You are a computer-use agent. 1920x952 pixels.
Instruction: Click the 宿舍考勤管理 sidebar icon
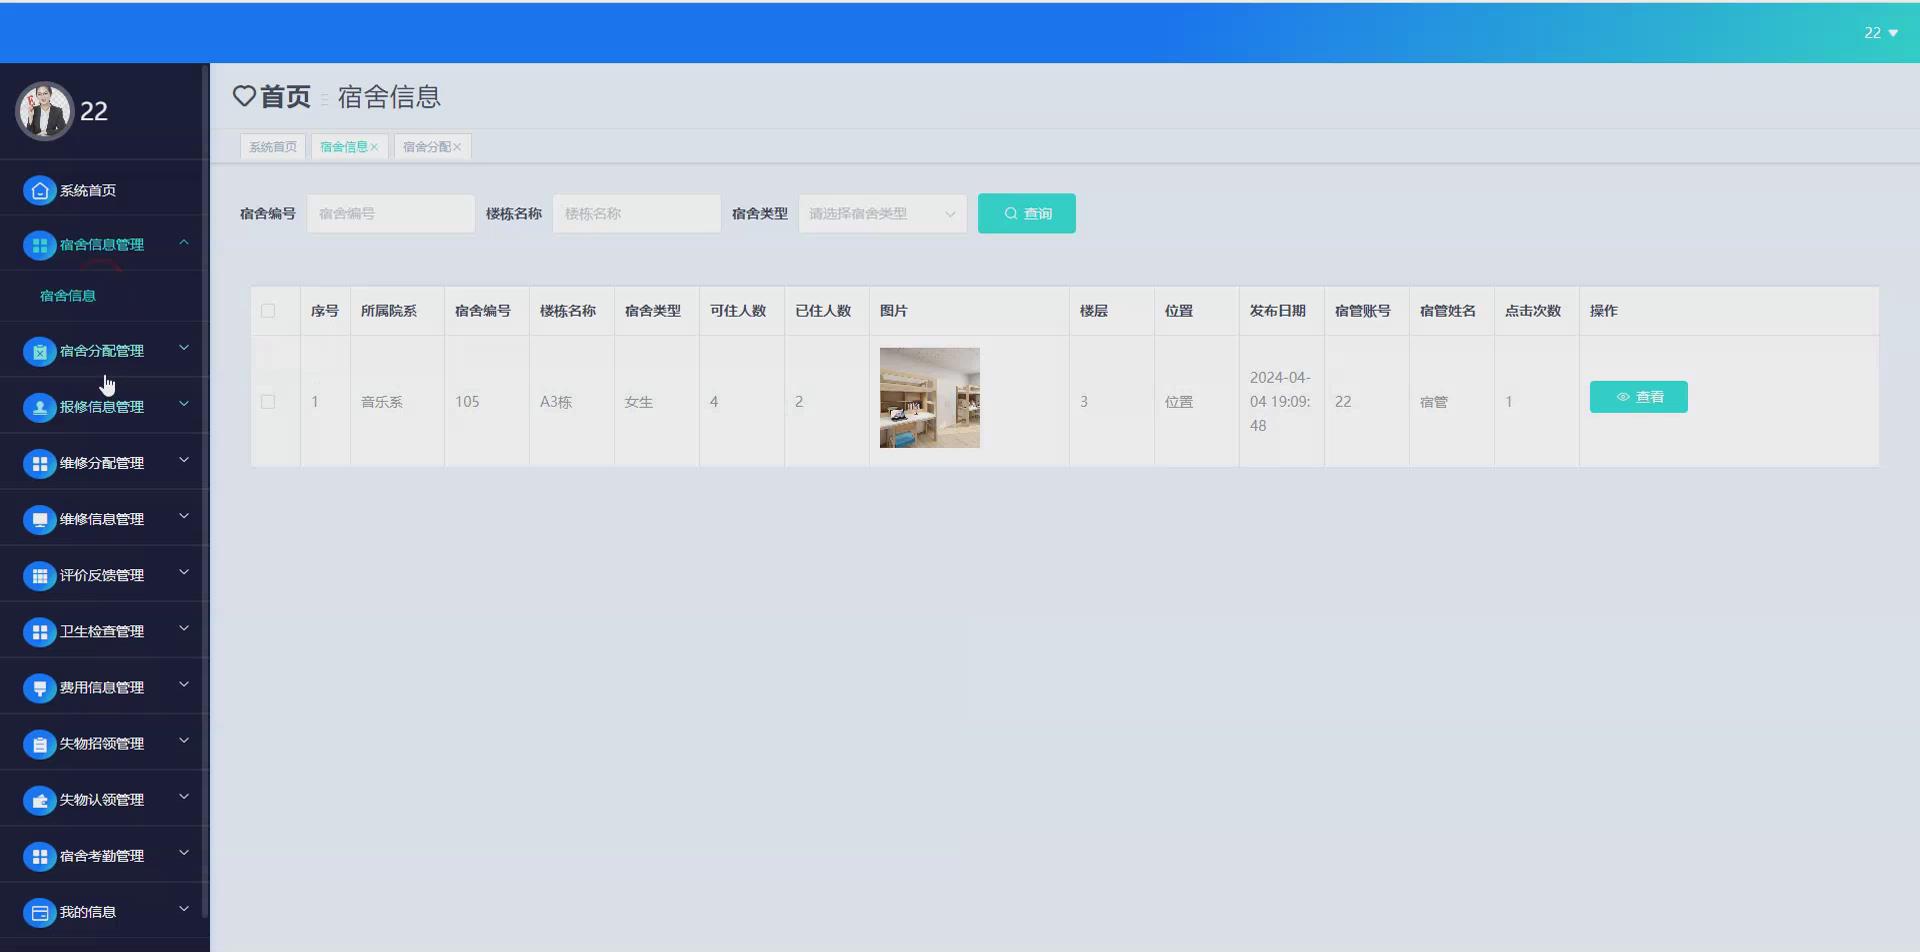(39, 856)
